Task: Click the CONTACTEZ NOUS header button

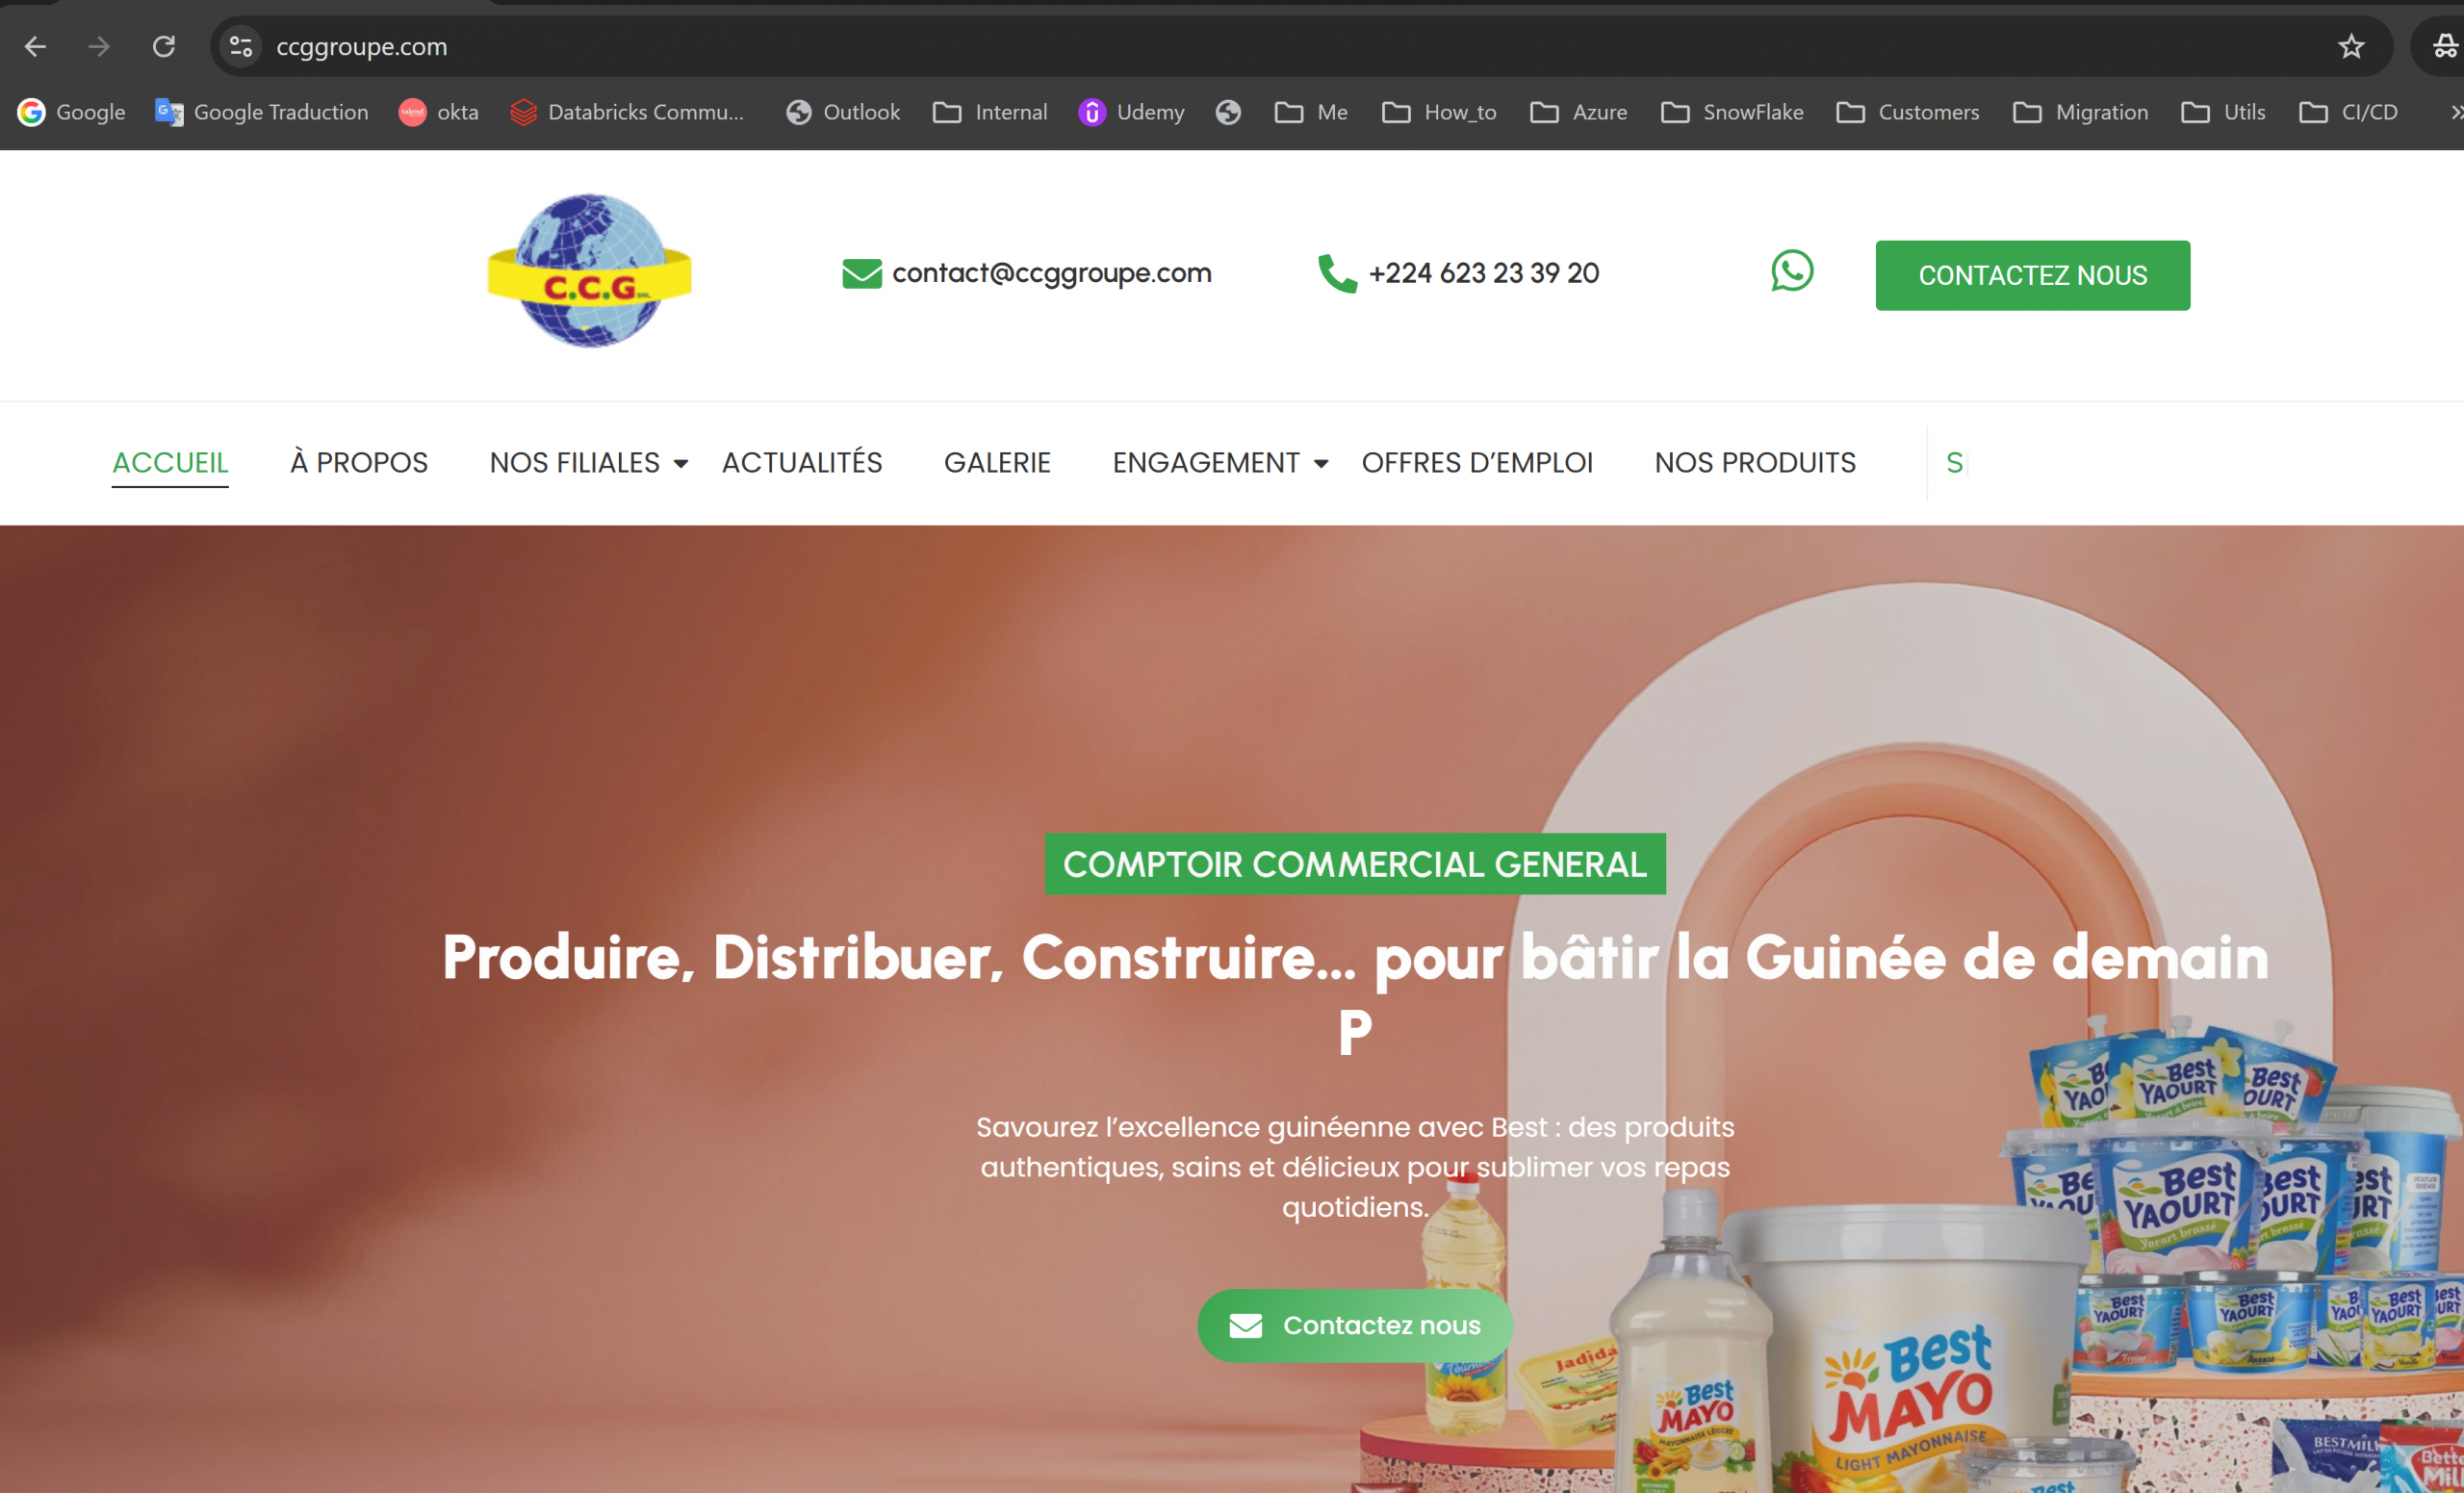Action: coord(2032,275)
